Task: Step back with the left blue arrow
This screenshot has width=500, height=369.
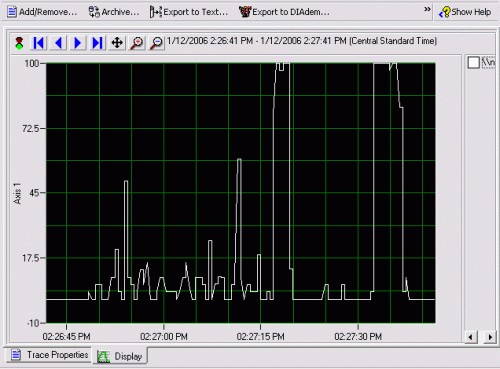Action: click(x=58, y=43)
